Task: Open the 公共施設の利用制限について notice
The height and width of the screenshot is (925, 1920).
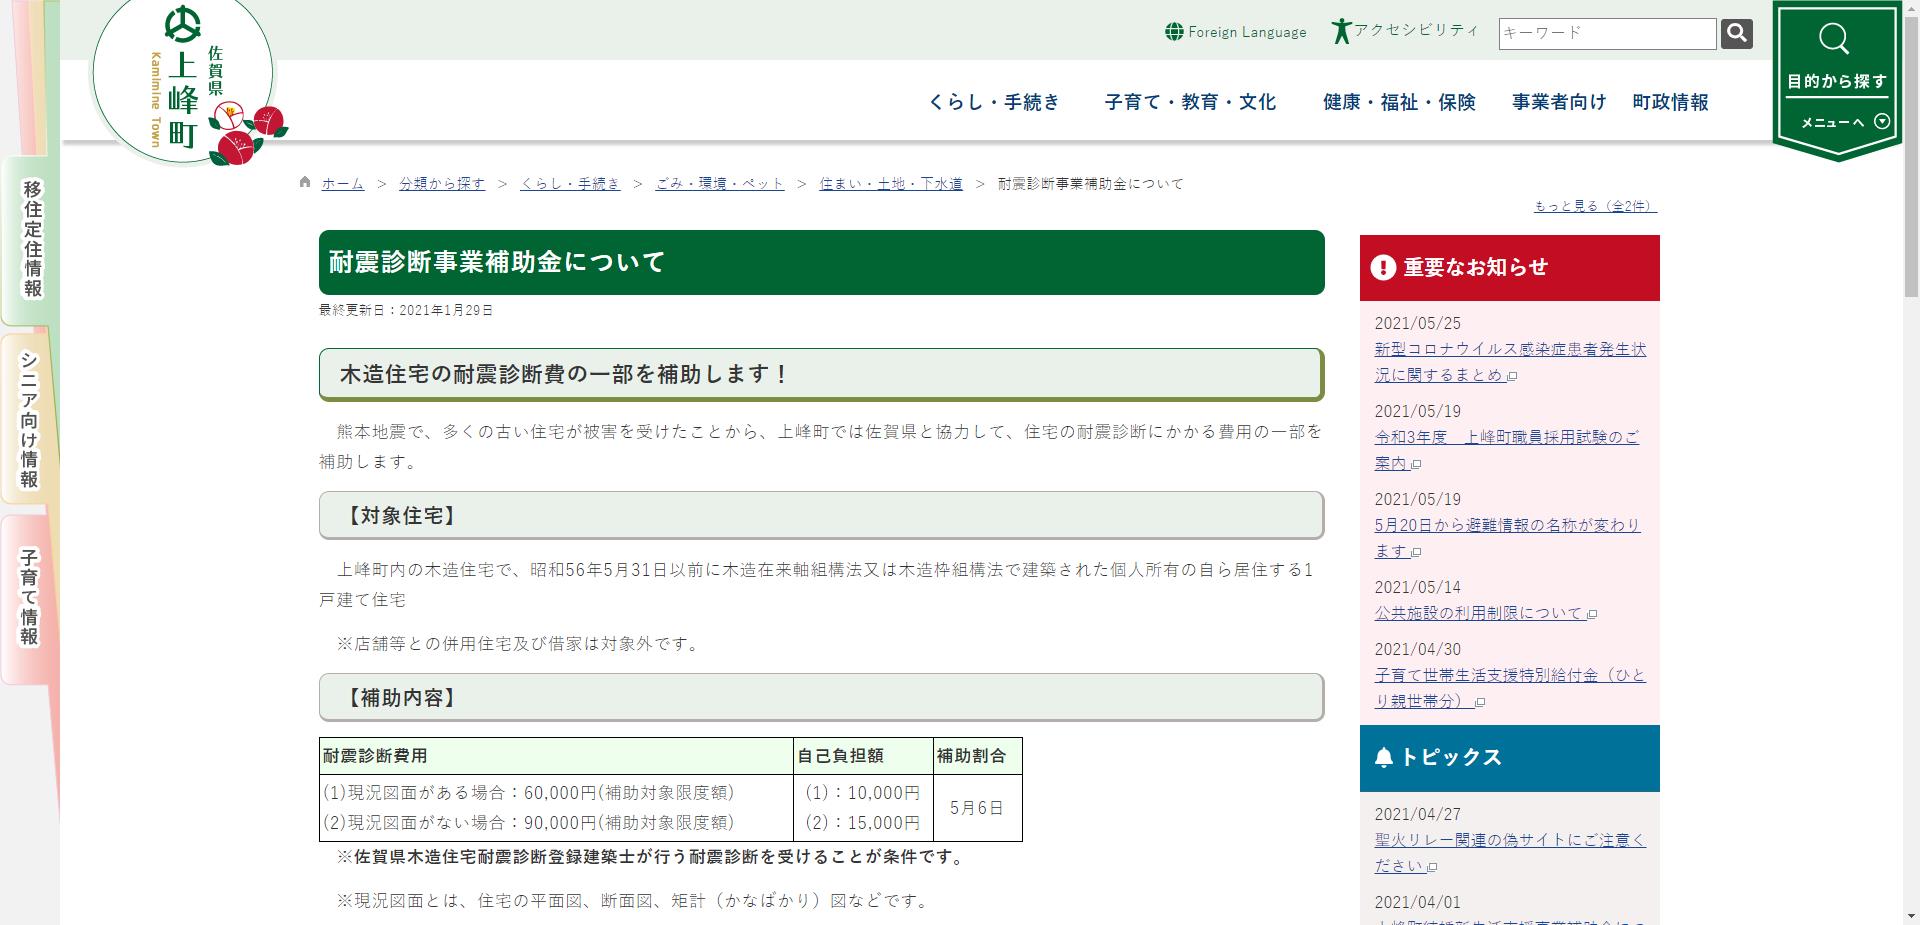Action: 1478,612
